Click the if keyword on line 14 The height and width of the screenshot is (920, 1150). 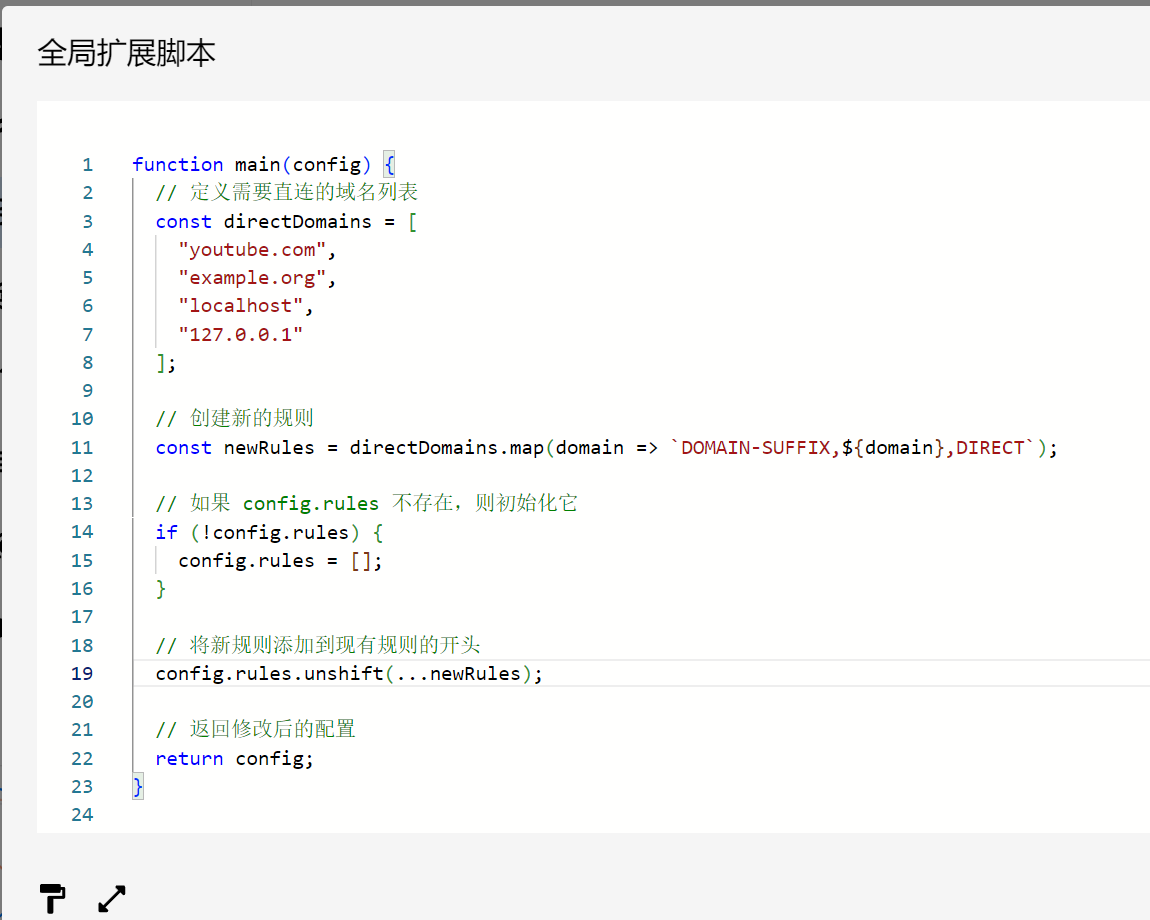point(166,533)
